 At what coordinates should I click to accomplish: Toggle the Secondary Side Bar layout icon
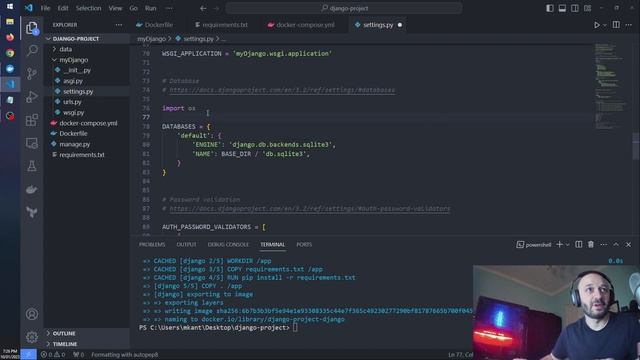pos(575,8)
